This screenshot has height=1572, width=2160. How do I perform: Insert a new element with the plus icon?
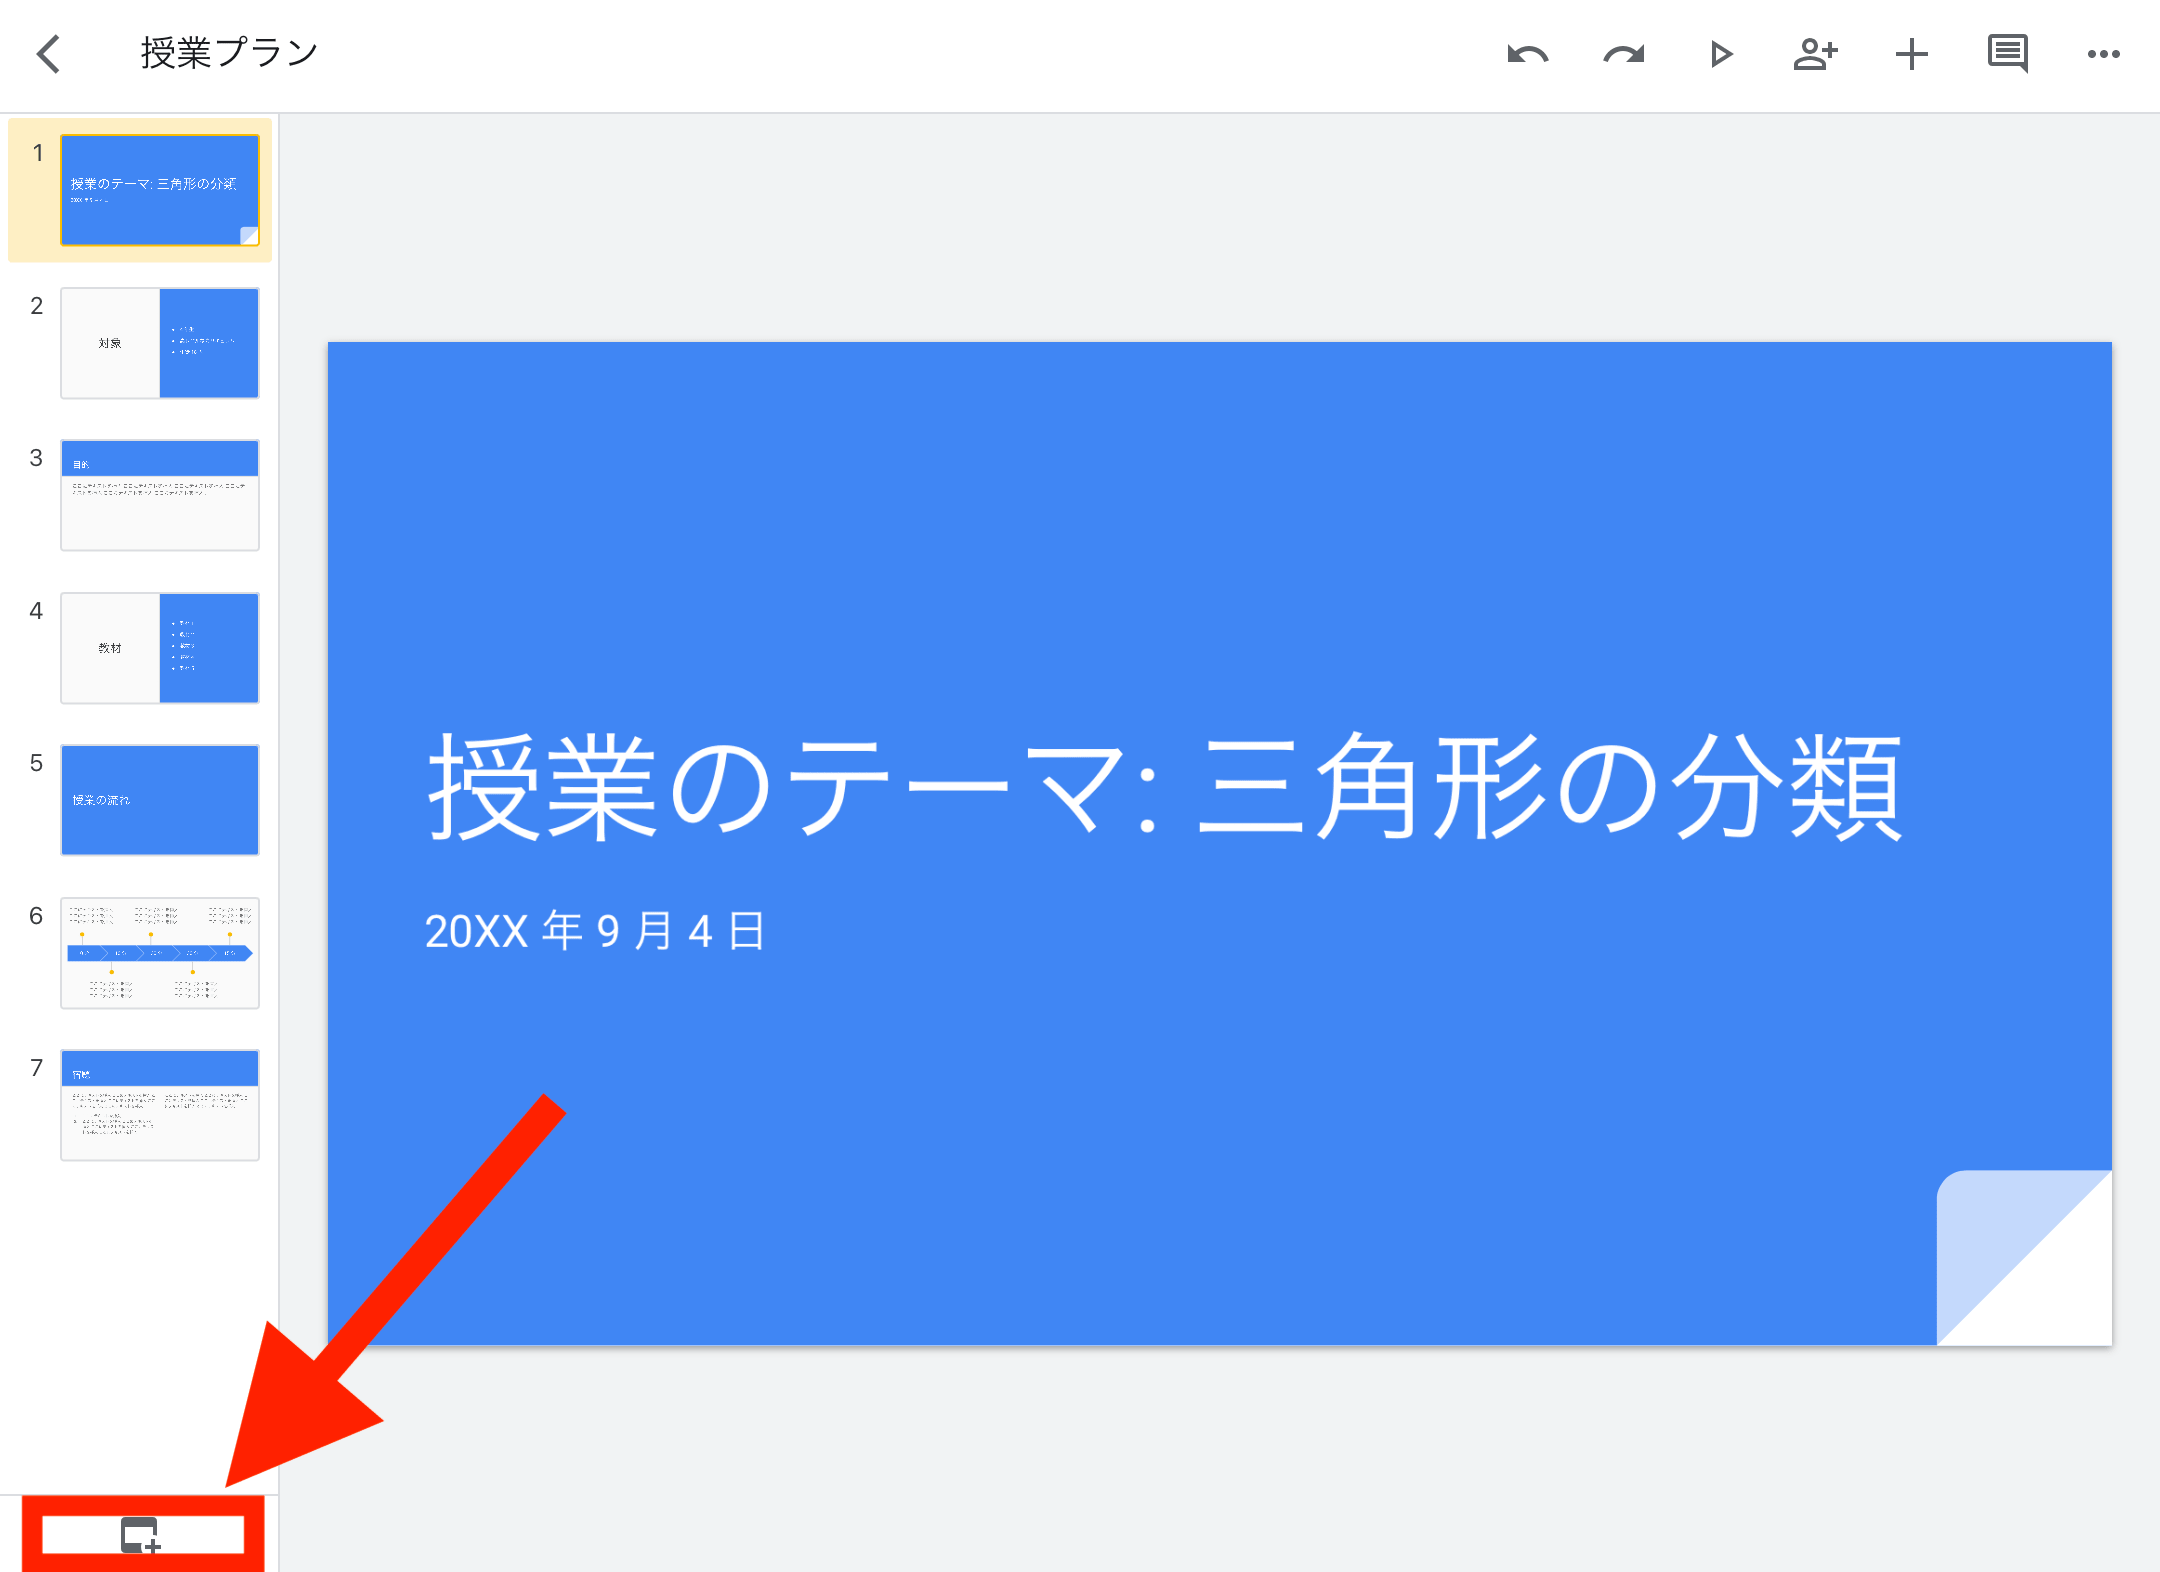pos(1911,55)
